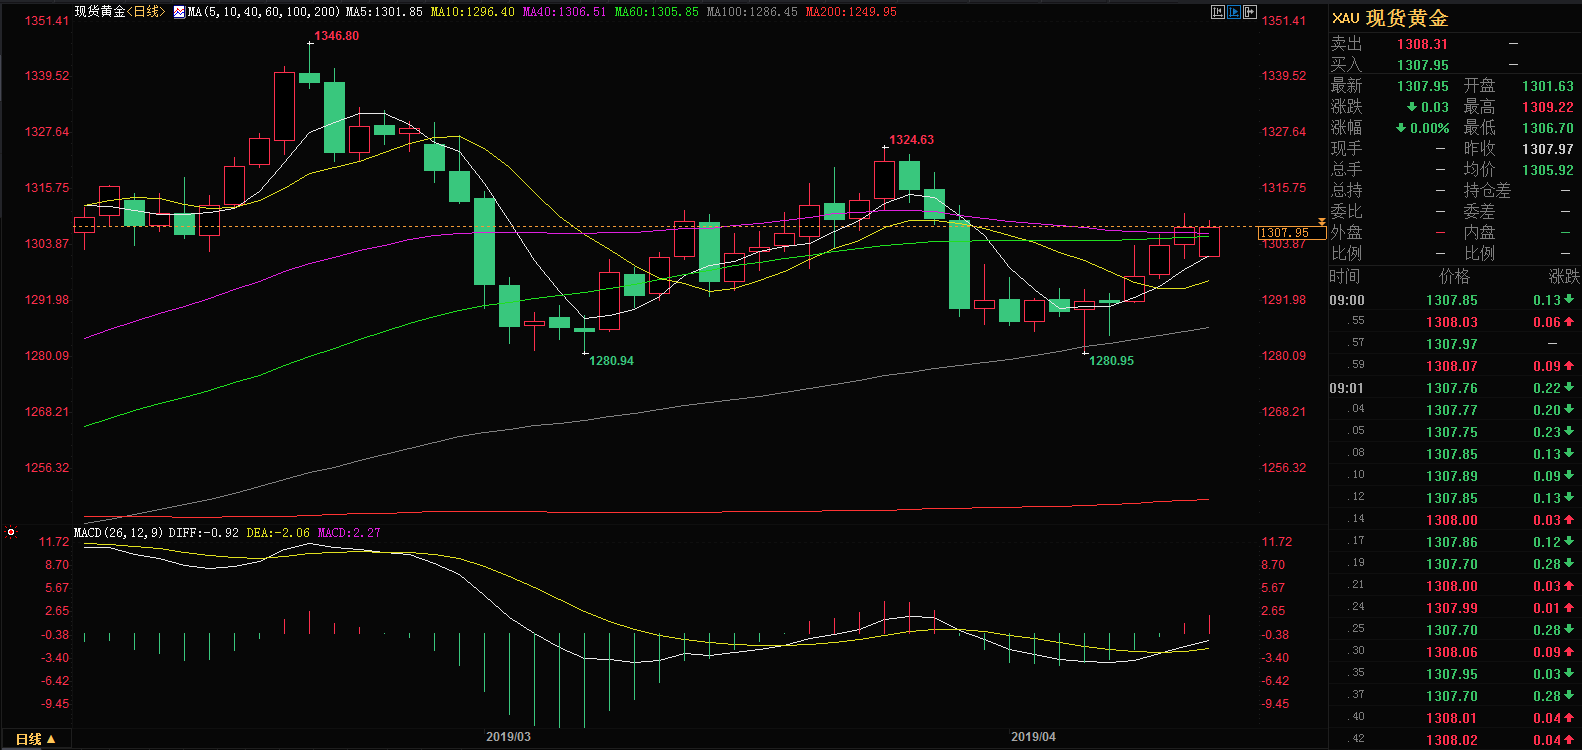Viewport: 1582px width, 750px height.
Task: Click the green down arrow beside 涨幅 0.00%
Action: (x=1401, y=128)
